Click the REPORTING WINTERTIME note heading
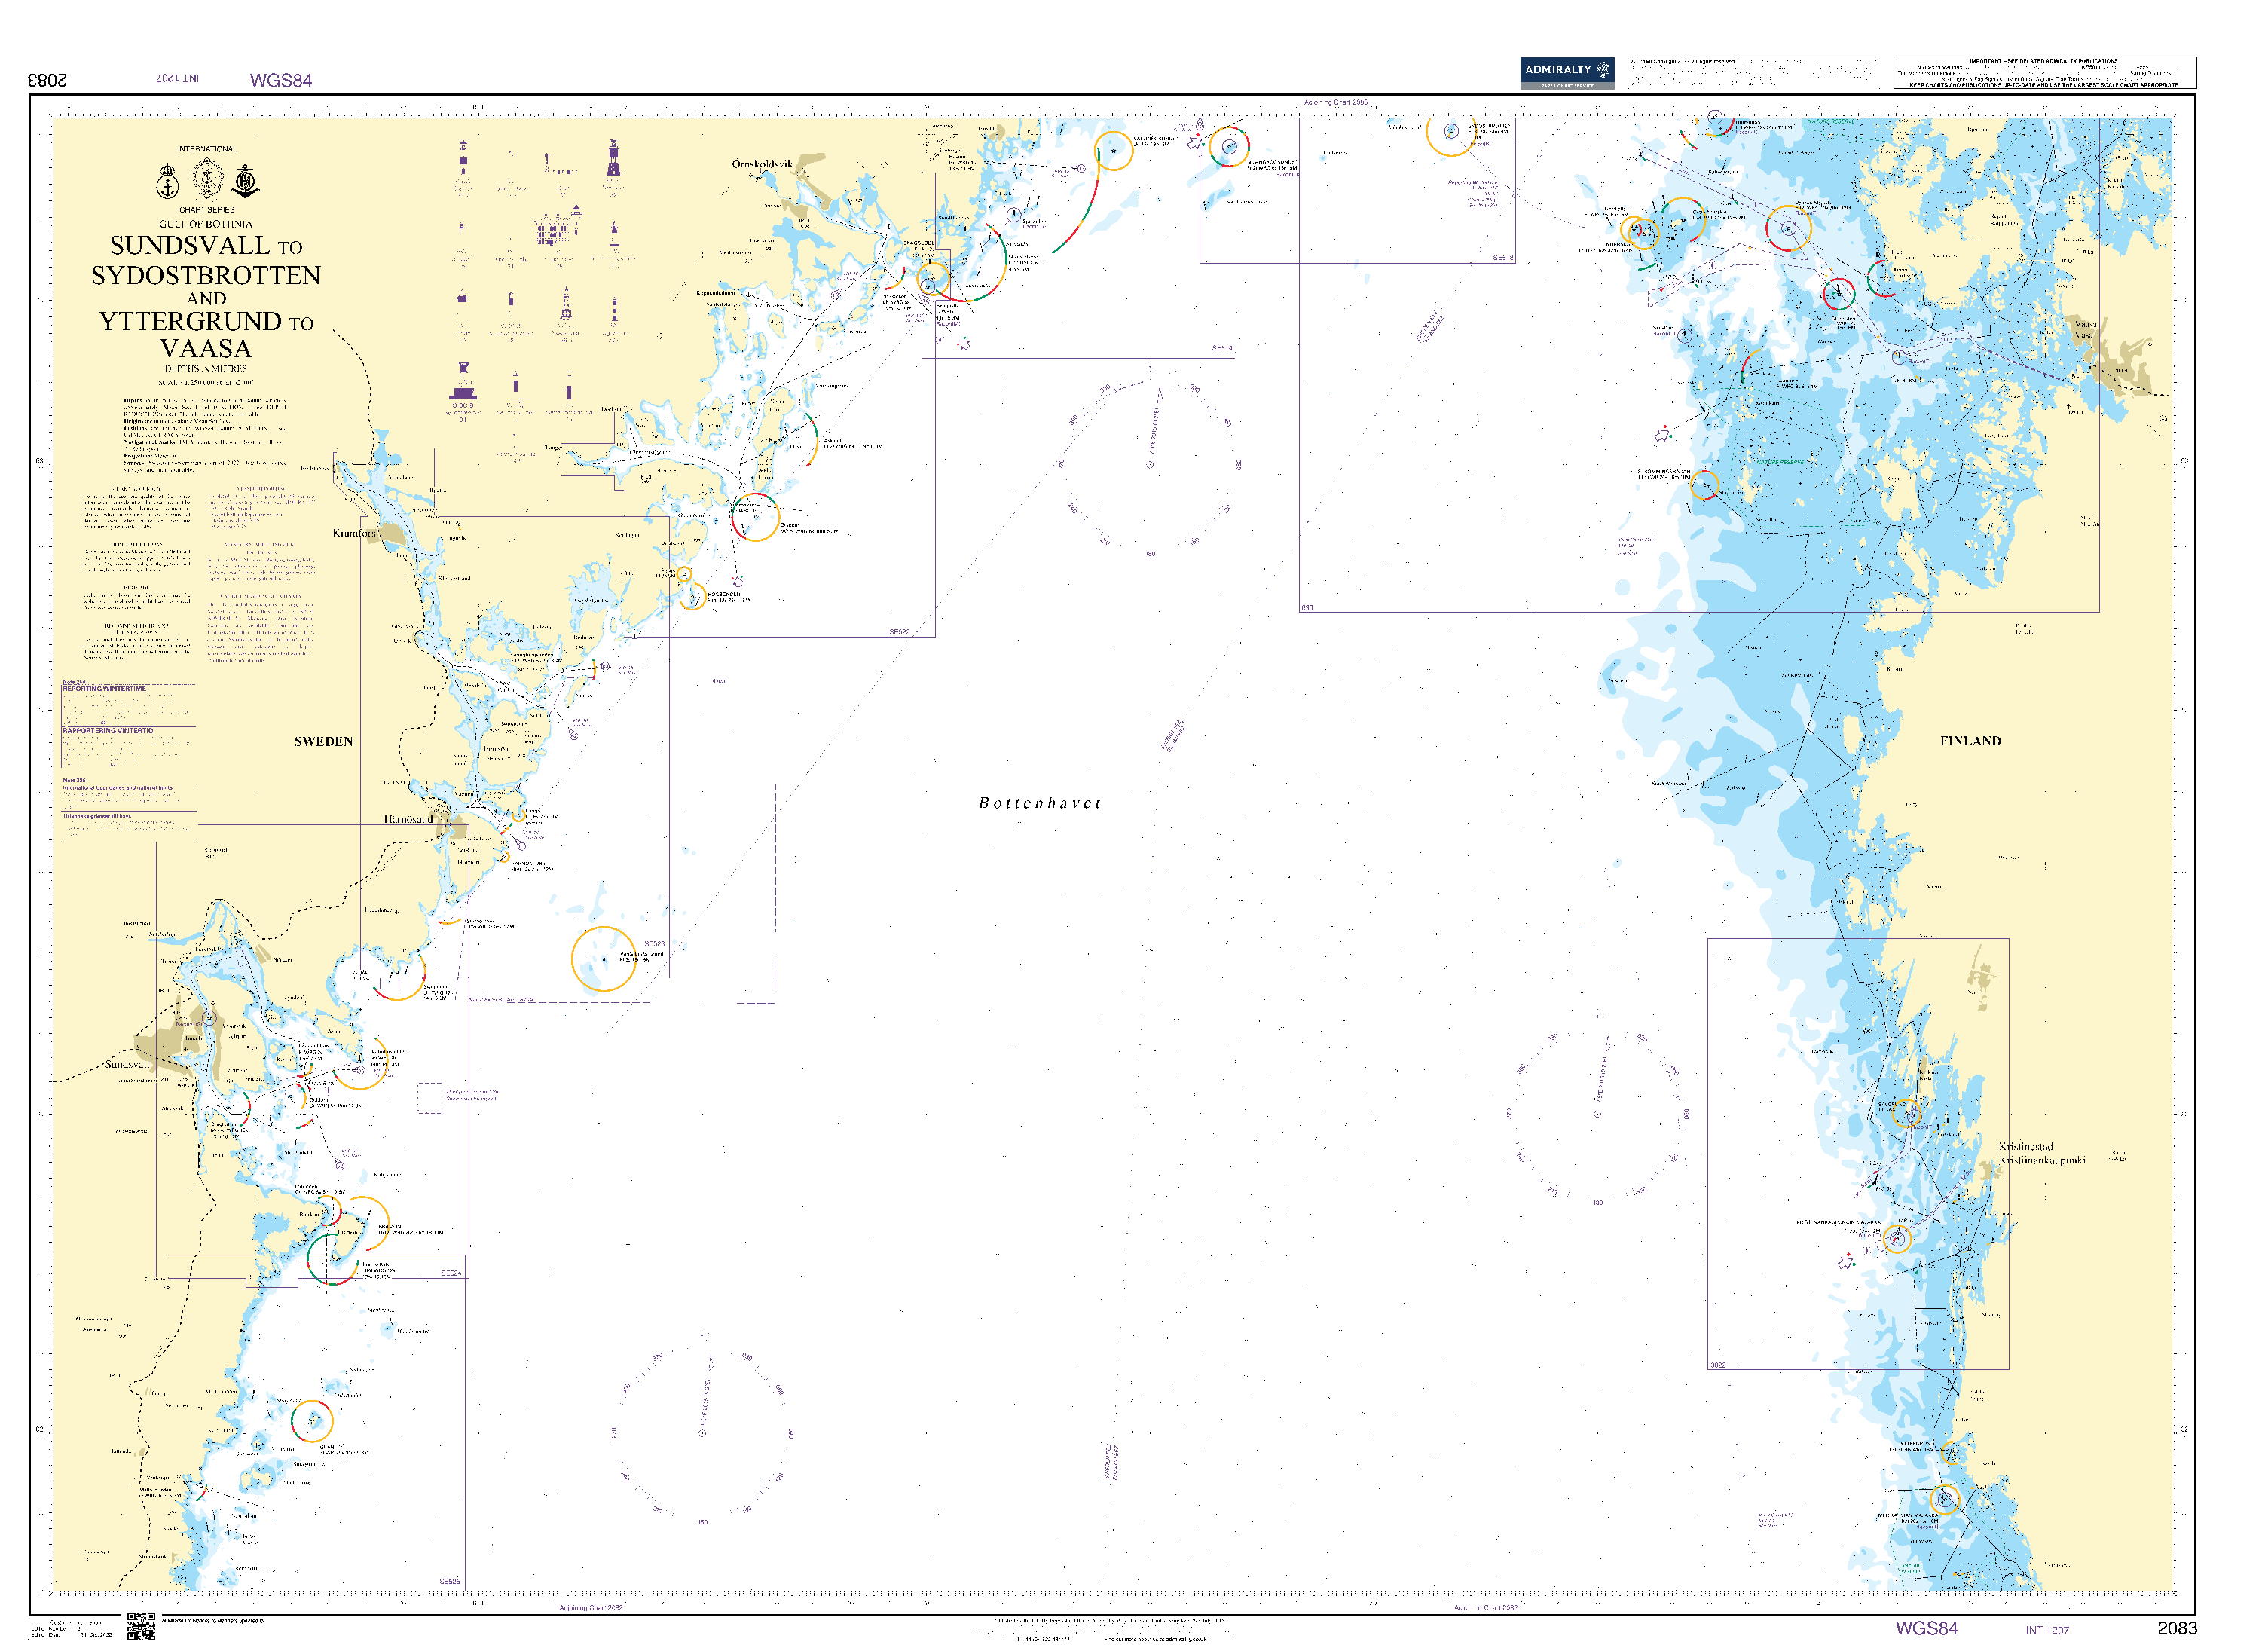This screenshot has height=1645, width=2268. (x=105, y=689)
